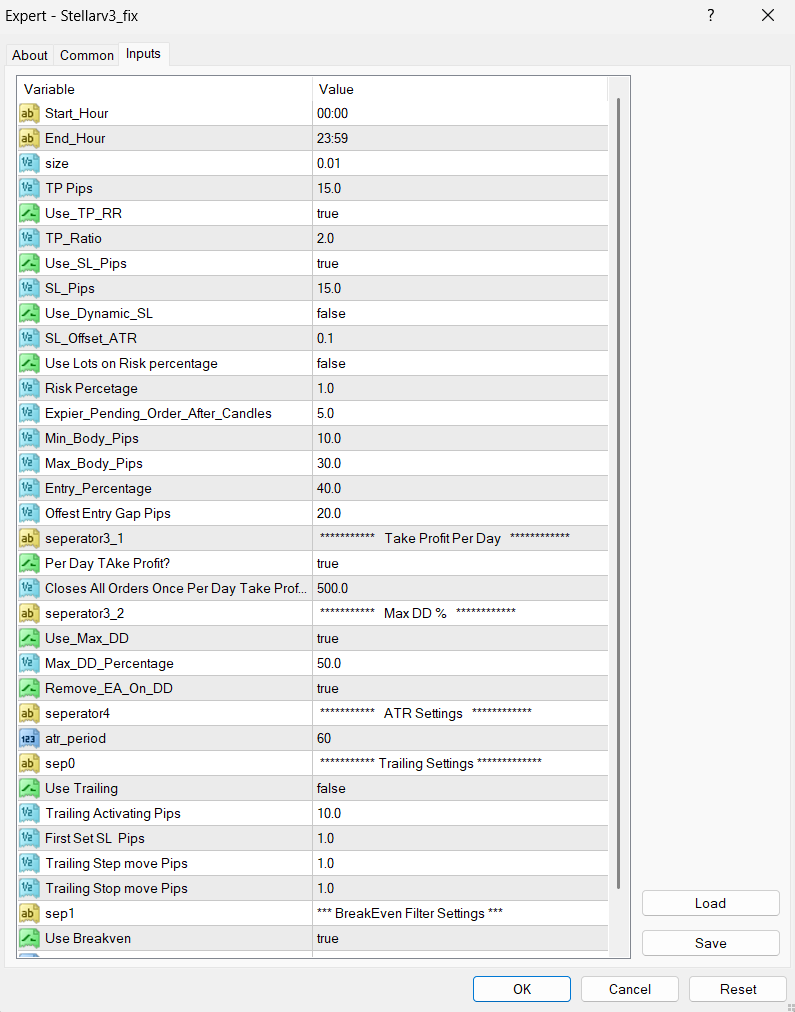Screen dimensions: 795x1012
Task: Click the boolean icon next to Use_TP_RR
Action: point(29,214)
